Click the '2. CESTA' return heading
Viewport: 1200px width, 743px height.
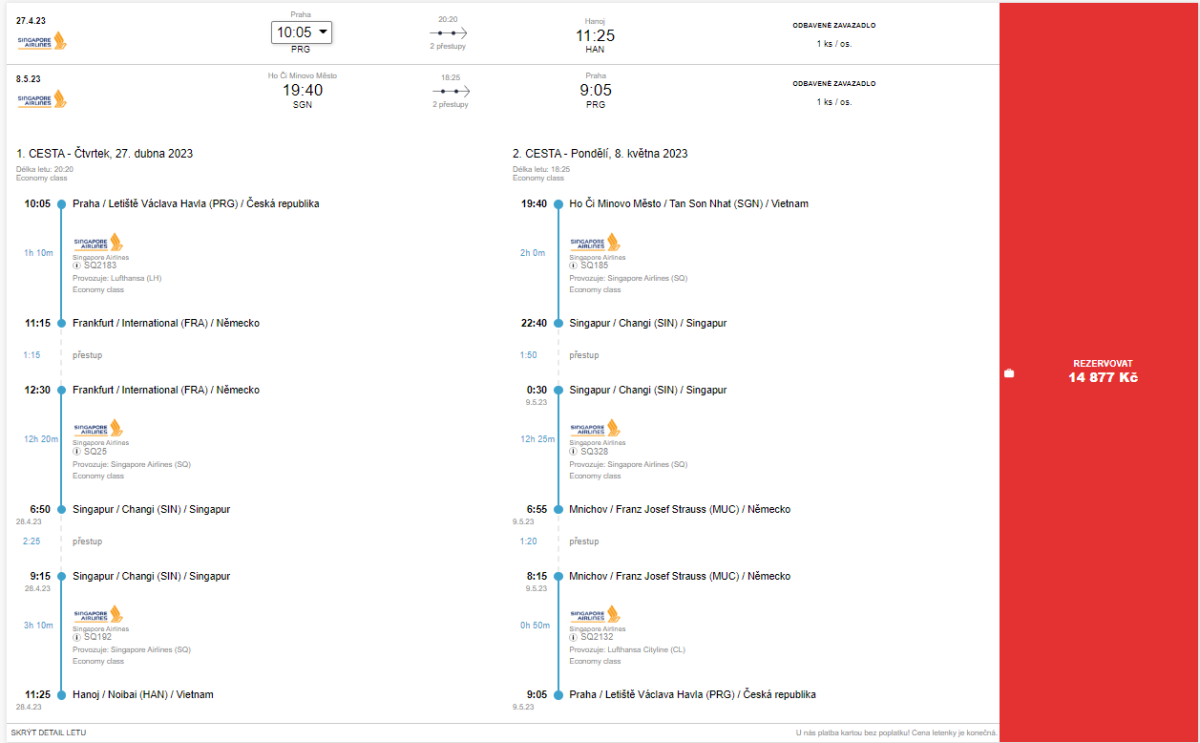600,154
